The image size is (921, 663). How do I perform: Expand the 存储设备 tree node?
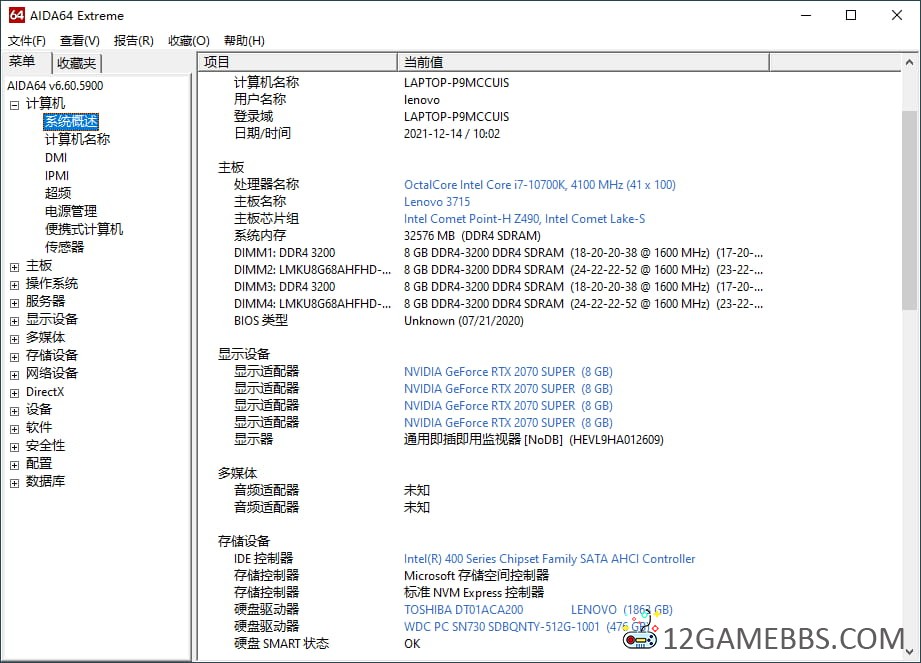(15, 356)
